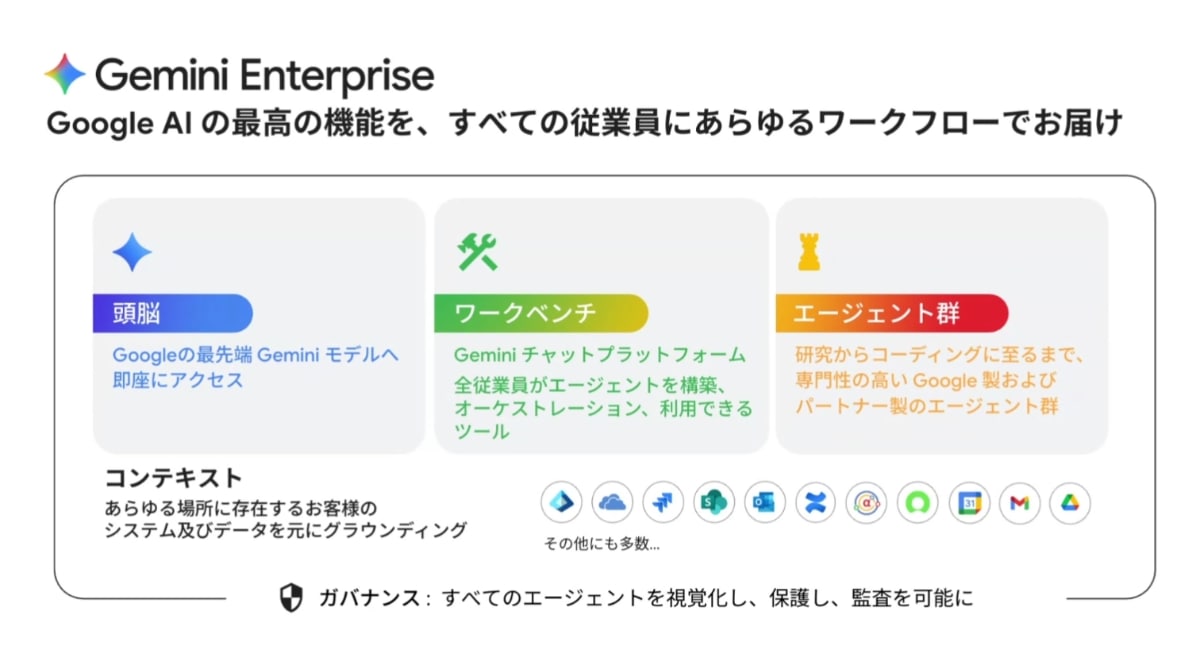Click the Outlook connector icon
1200x661 pixels.
point(765,503)
